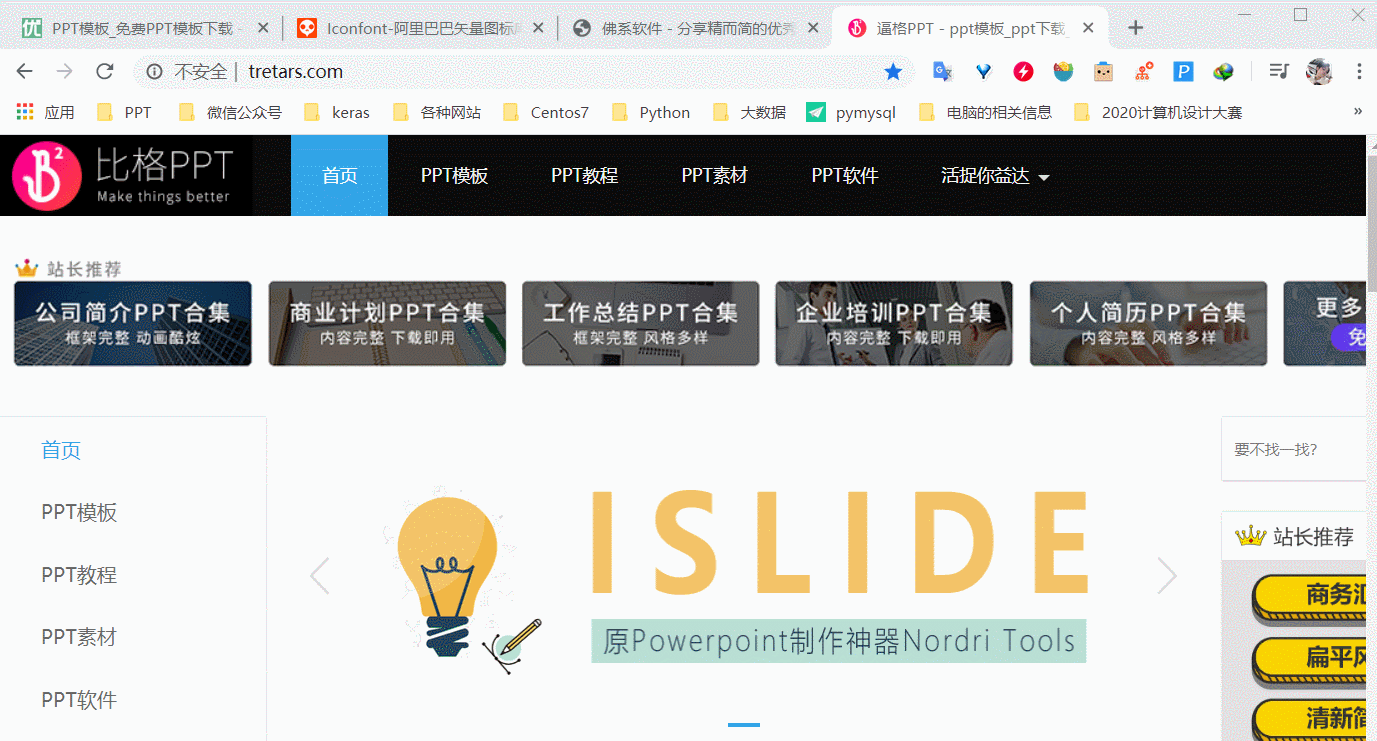Open the 公司简介PPT合集 banner
This screenshot has height=741, width=1377.
(133, 323)
